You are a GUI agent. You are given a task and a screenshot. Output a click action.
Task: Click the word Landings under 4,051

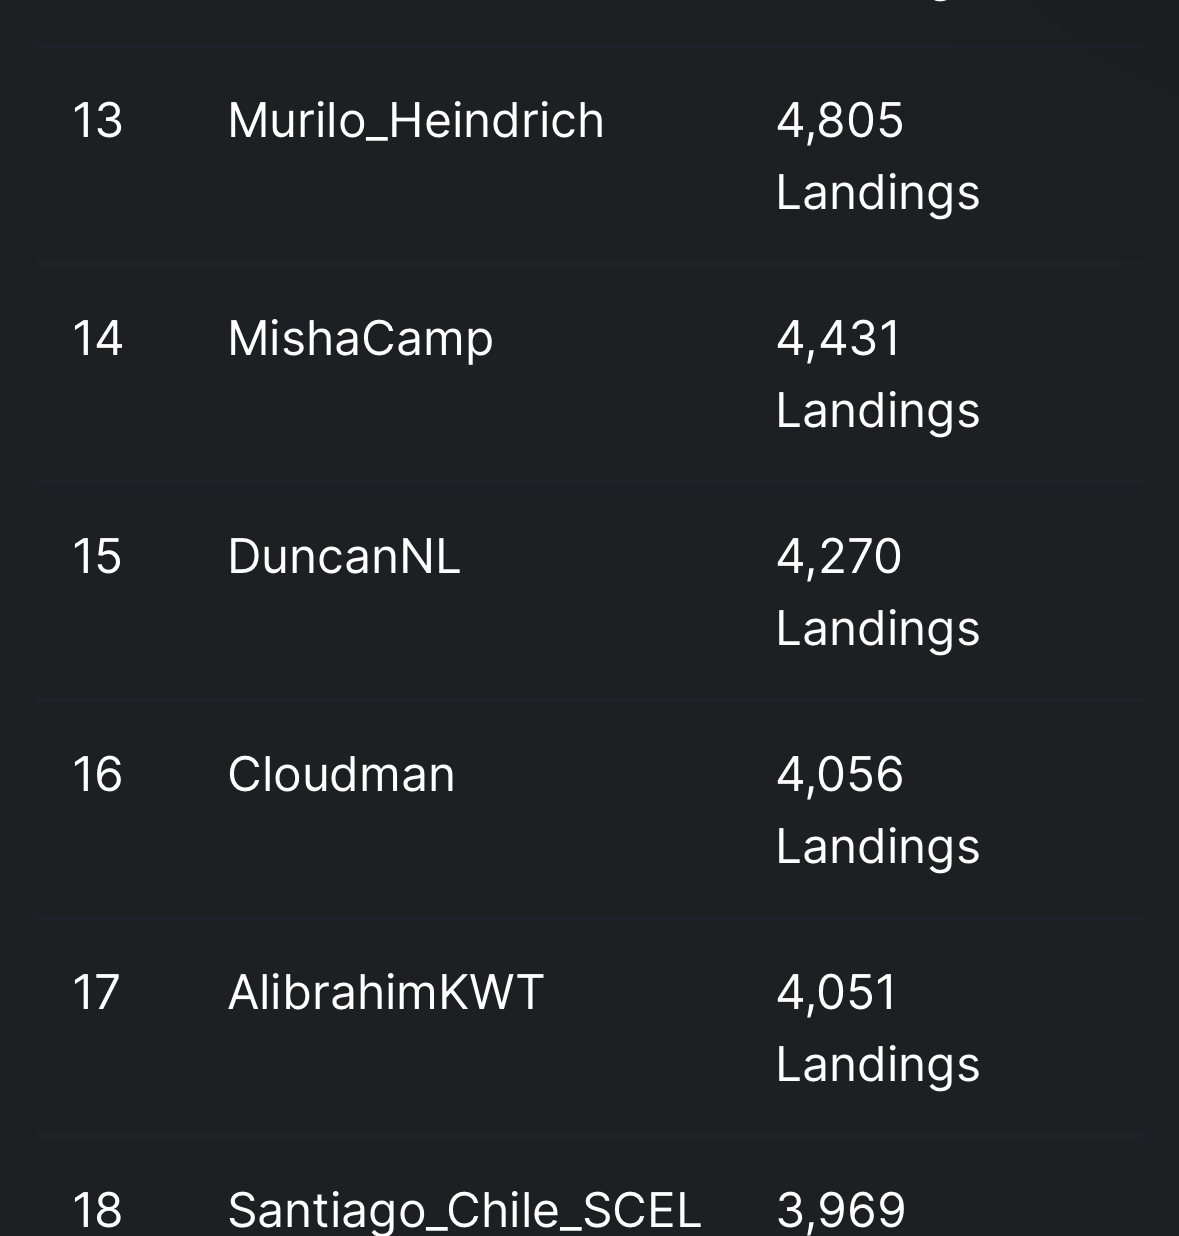(878, 1064)
